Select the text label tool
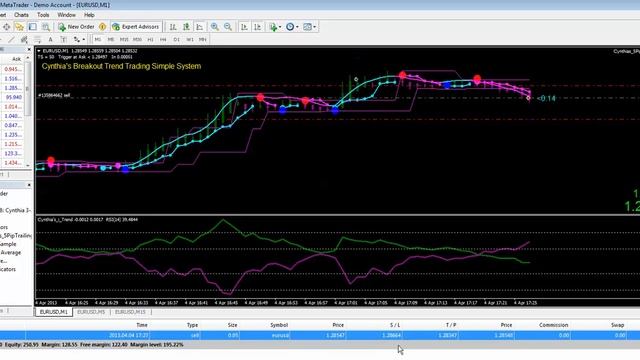 coord(63,40)
